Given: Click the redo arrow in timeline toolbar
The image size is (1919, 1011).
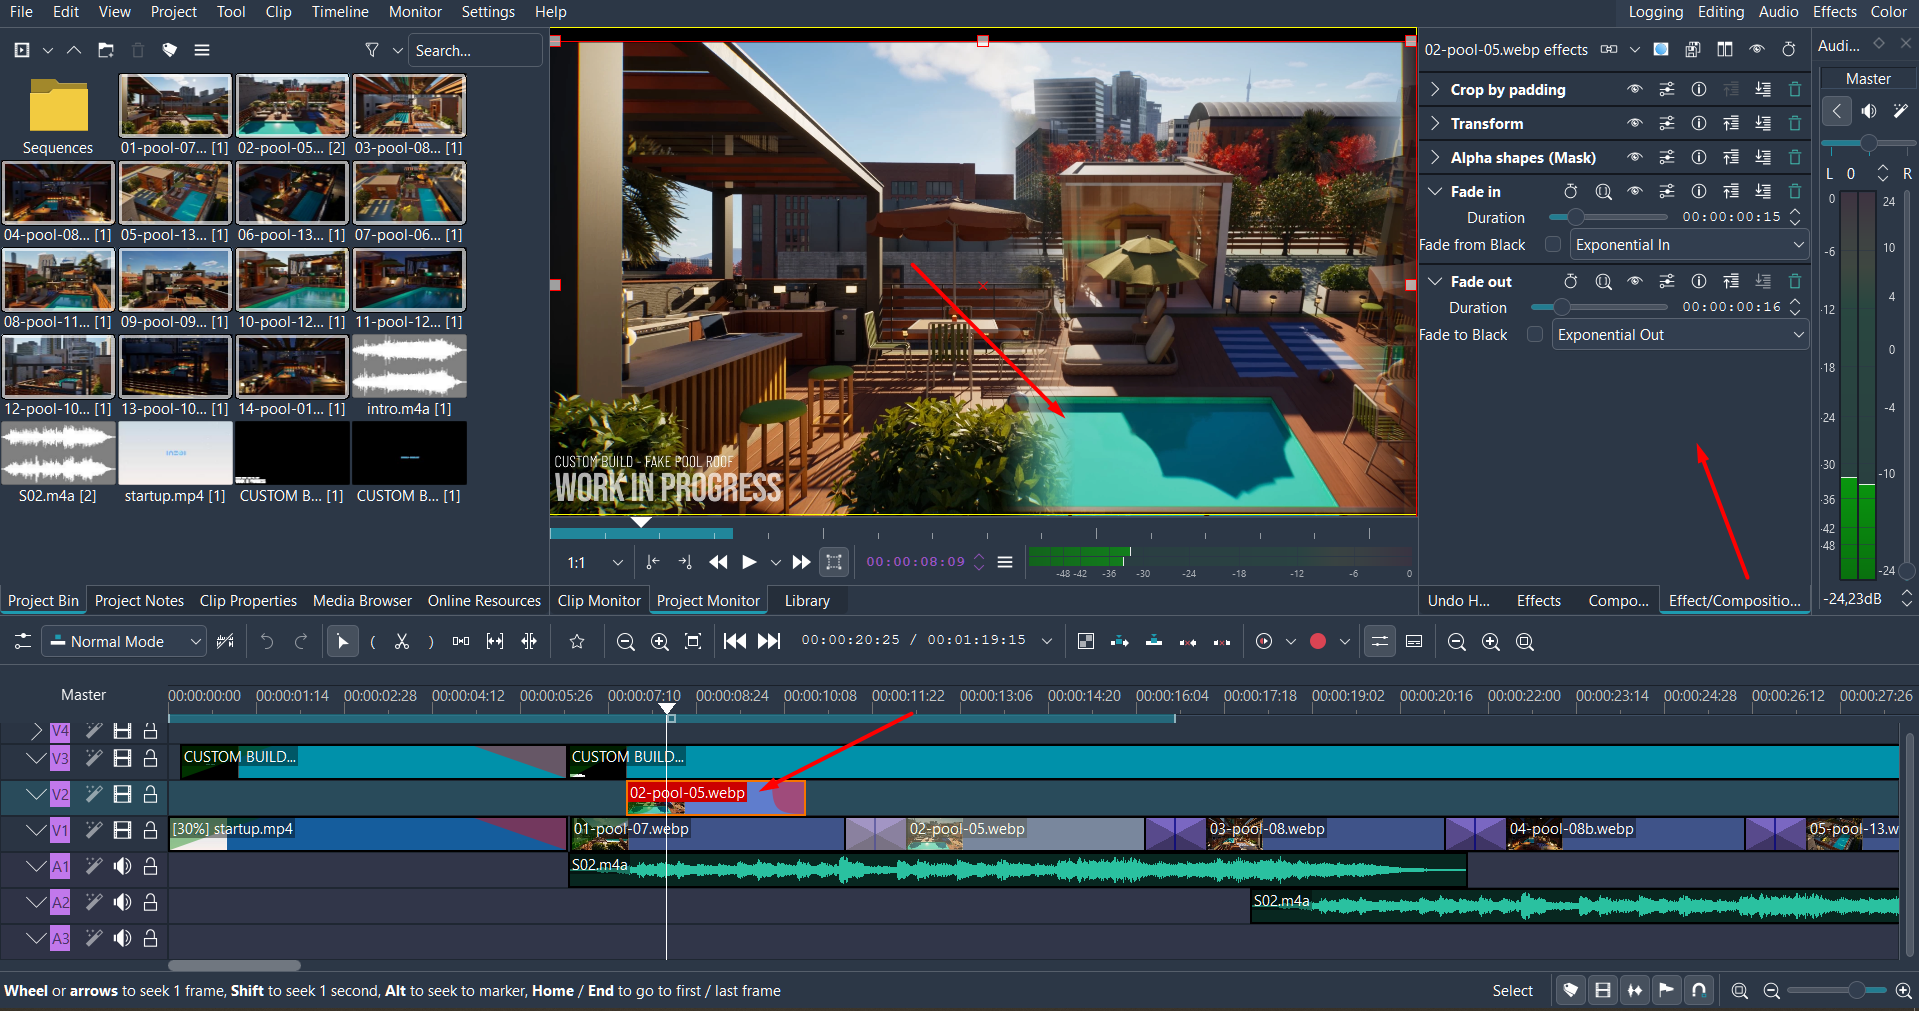Looking at the screenshot, I should point(301,642).
